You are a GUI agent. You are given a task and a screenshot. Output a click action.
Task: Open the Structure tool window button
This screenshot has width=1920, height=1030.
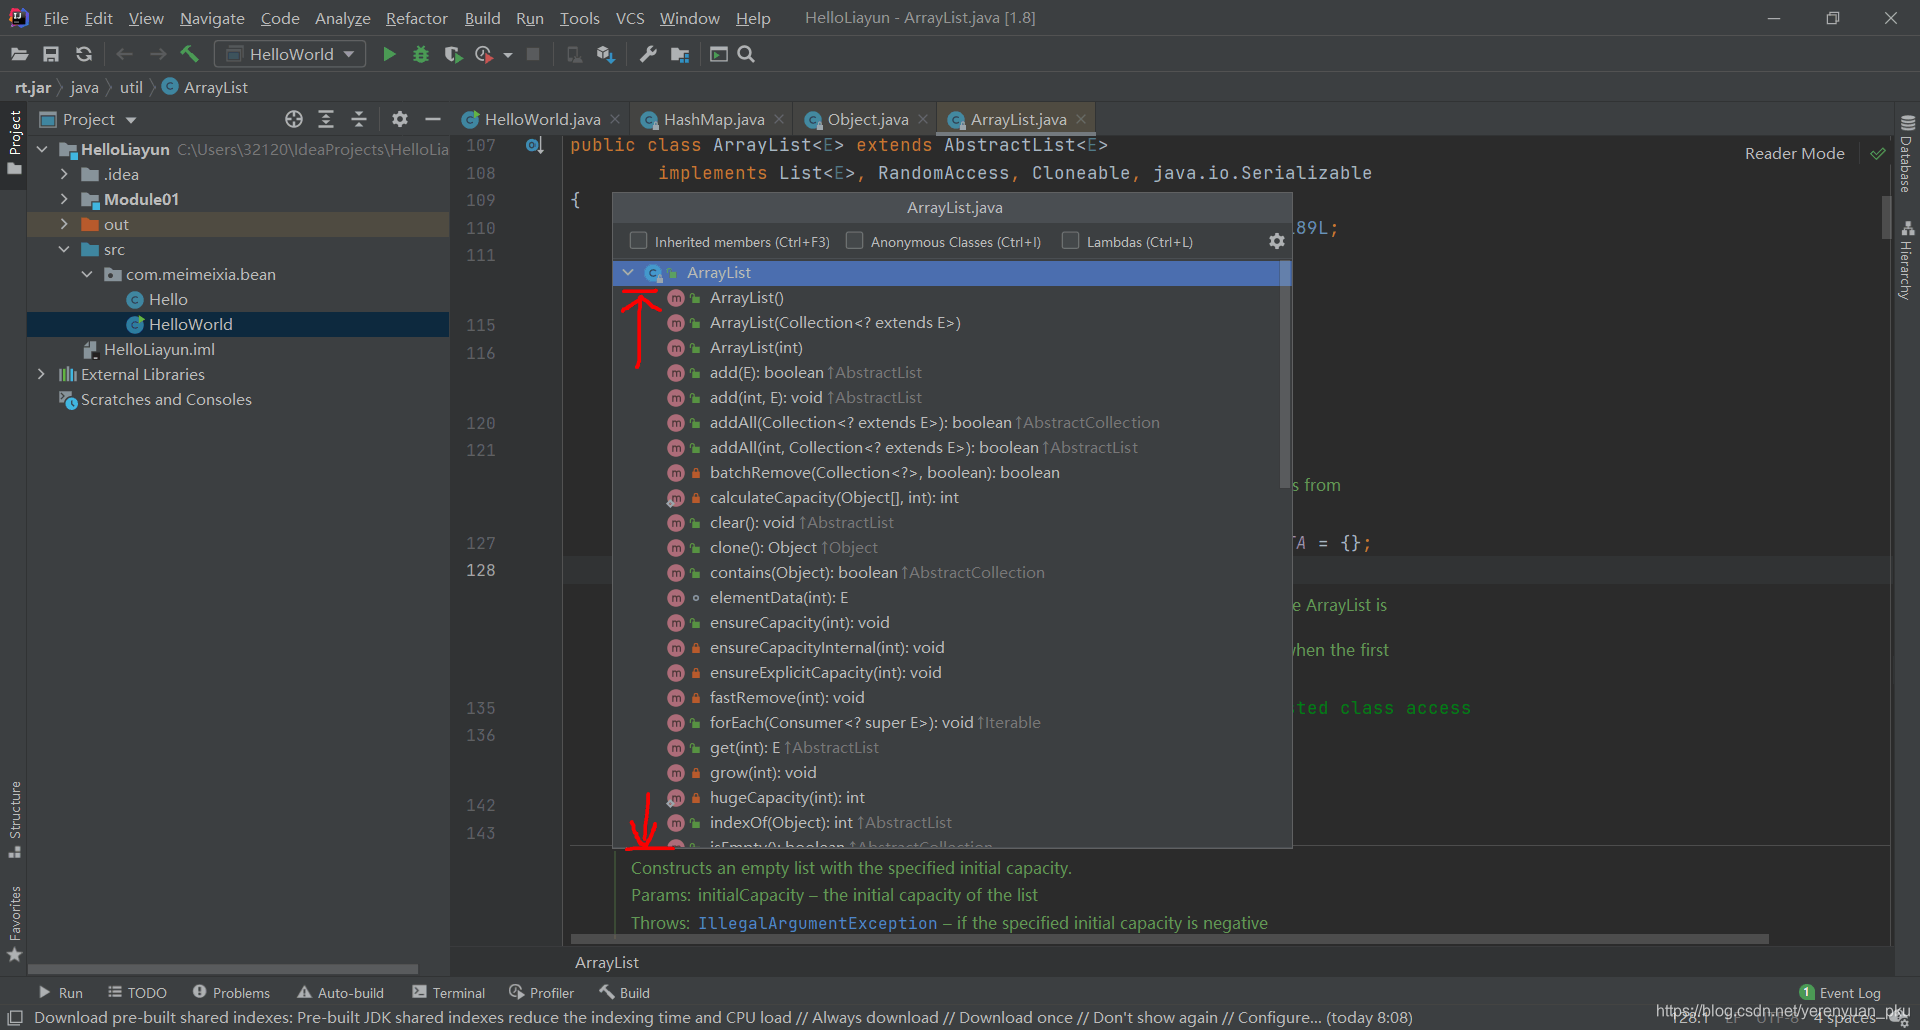[x=15, y=820]
